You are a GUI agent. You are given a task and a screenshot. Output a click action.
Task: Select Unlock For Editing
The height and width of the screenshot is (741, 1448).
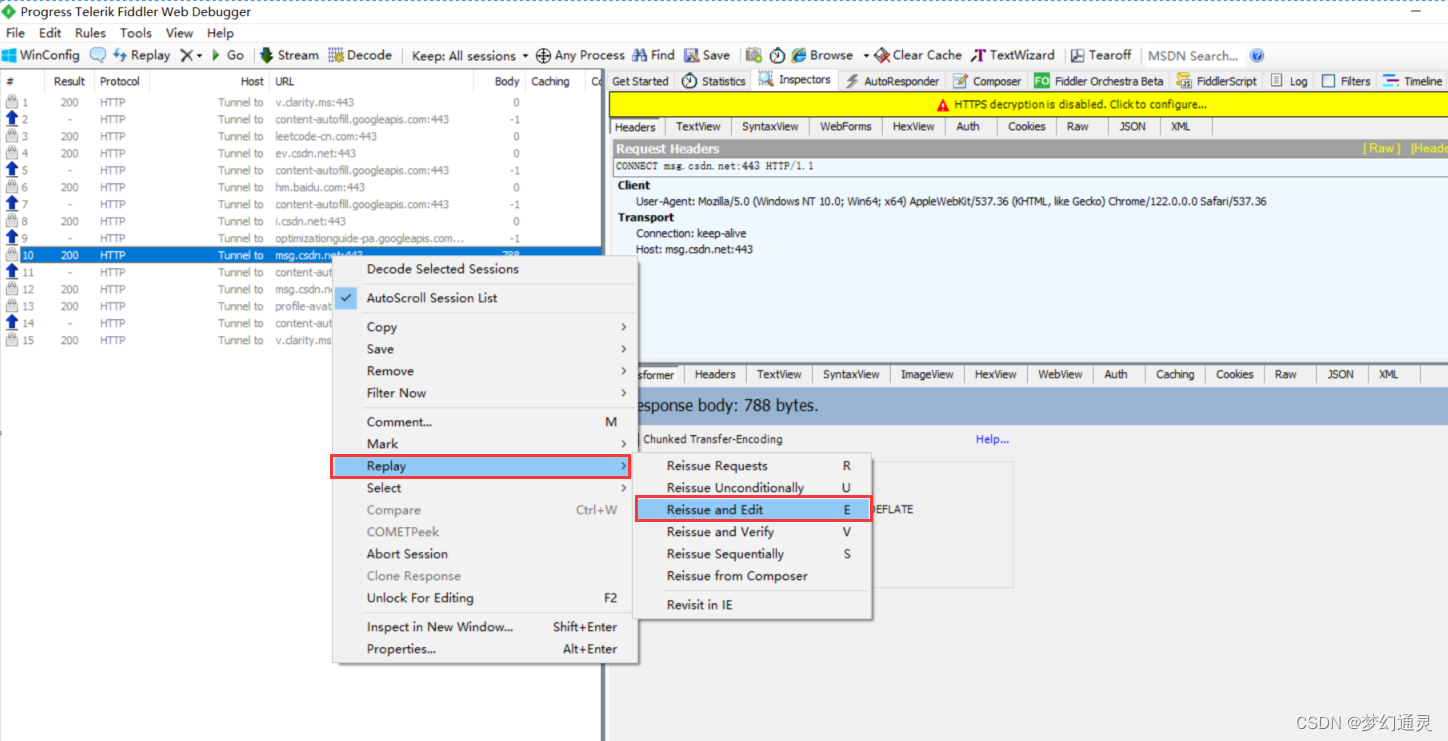pyautogui.click(x=485, y=598)
